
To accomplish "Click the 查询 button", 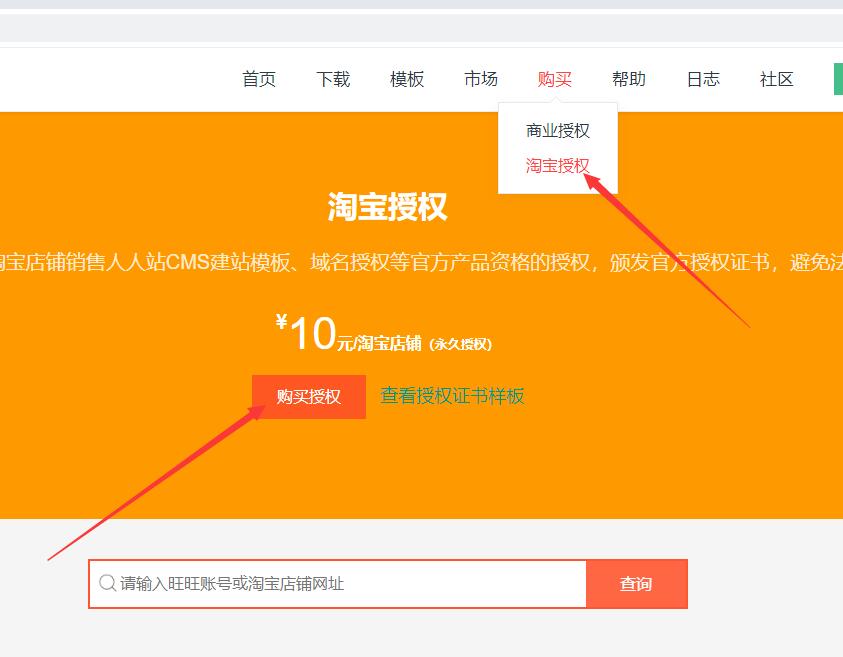I will [637, 584].
